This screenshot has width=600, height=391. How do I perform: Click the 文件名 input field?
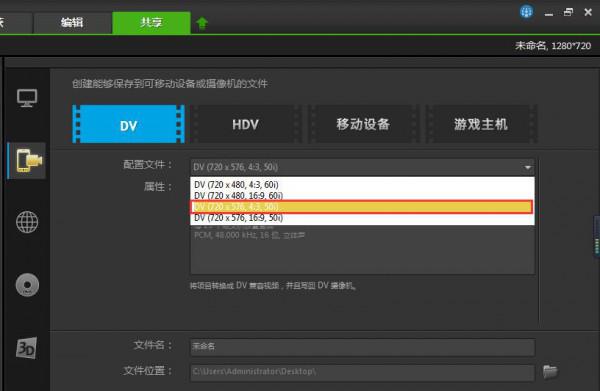[x=362, y=347]
